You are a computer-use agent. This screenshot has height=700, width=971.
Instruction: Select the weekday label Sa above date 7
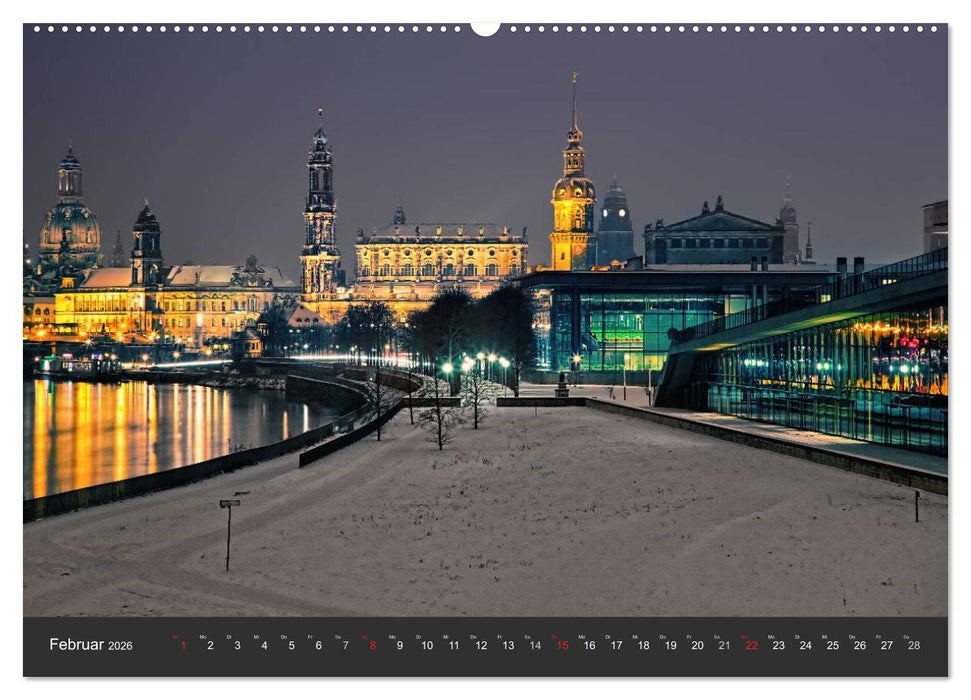click(x=337, y=638)
